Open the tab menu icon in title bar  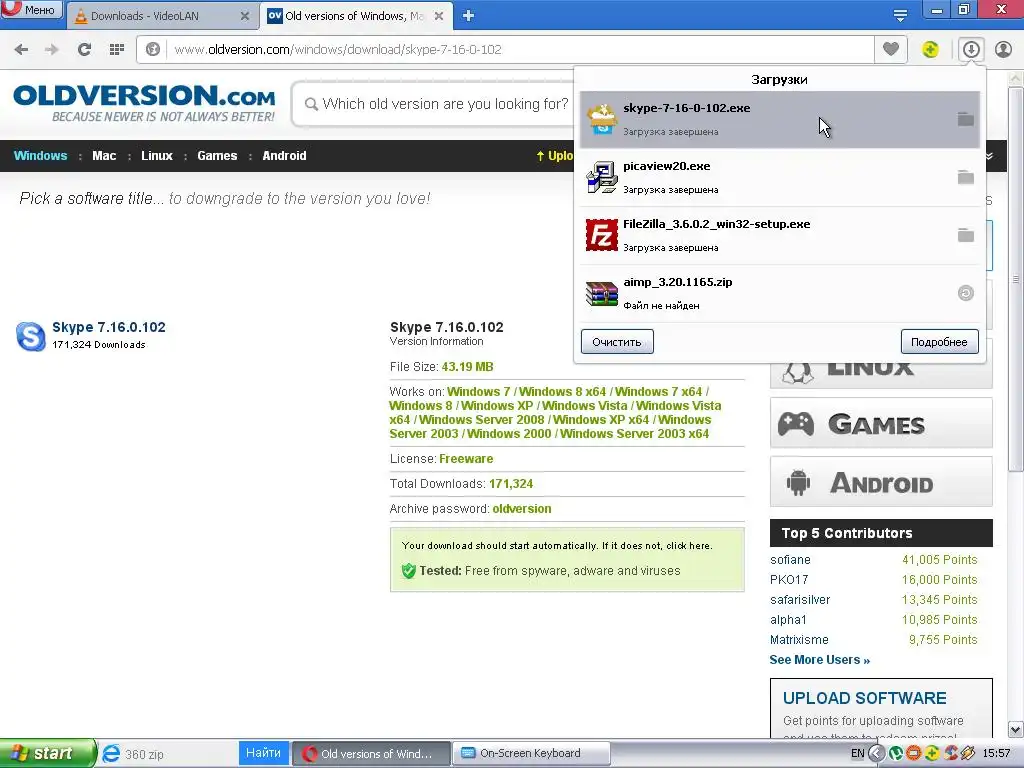900,16
